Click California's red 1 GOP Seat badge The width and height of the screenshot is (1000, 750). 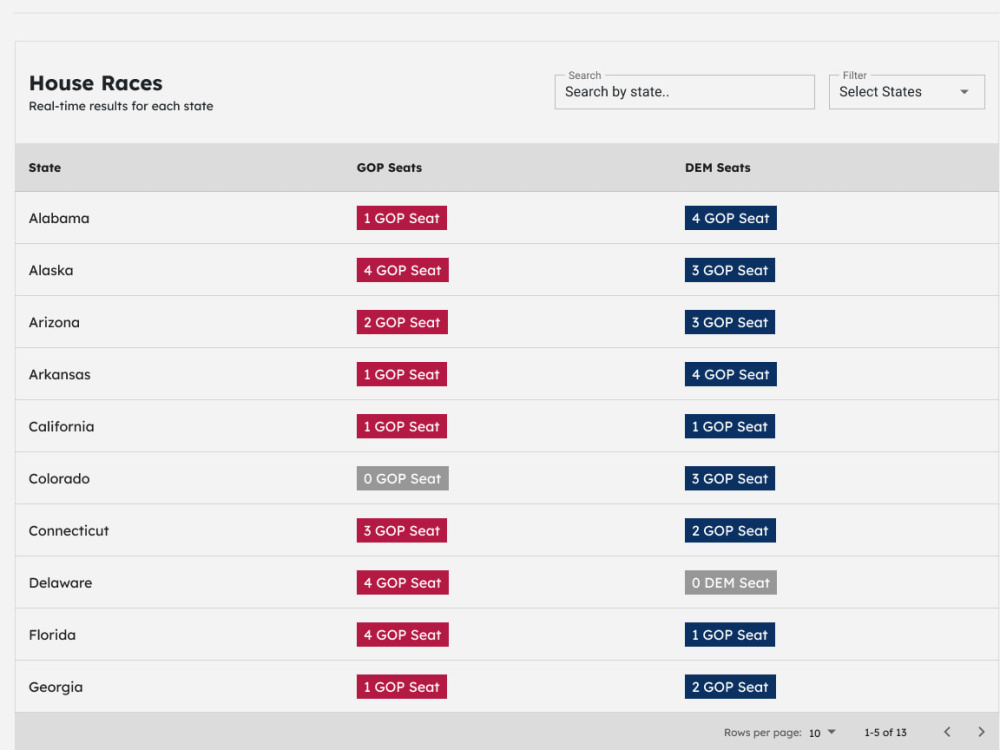[402, 427]
